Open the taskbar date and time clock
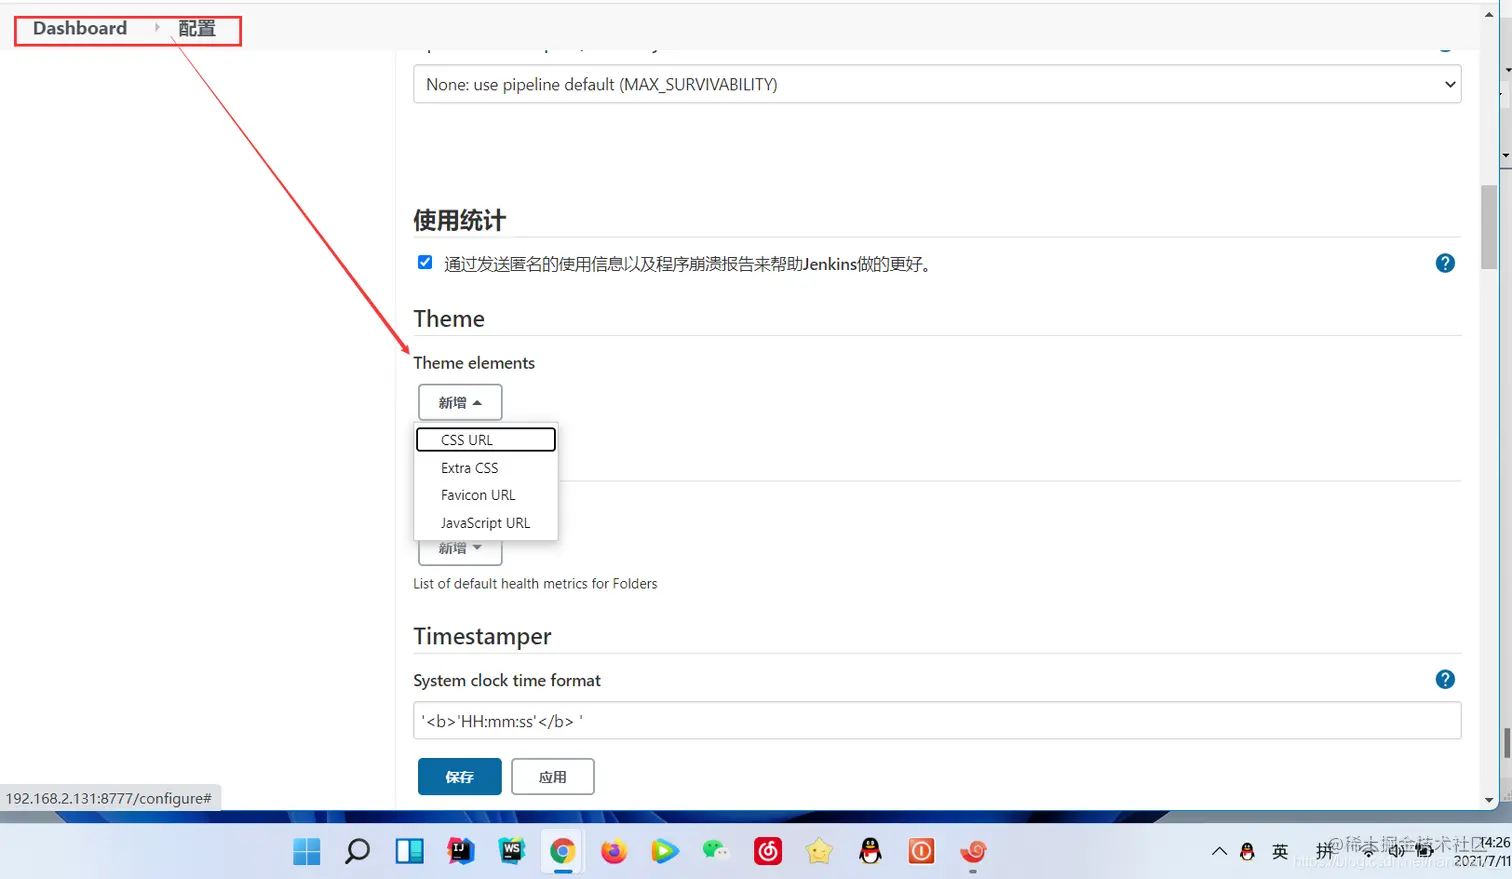This screenshot has height=879, width=1512. coord(1483,852)
